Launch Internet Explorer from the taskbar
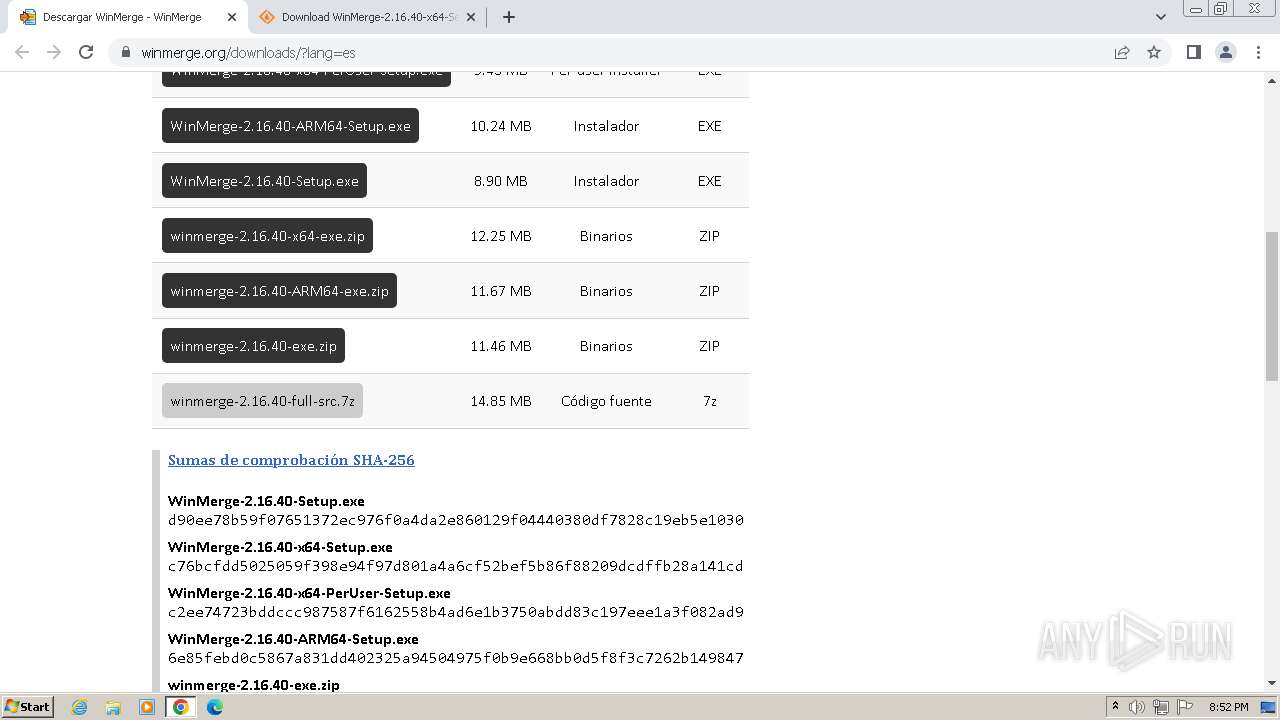 click(x=80, y=707)
